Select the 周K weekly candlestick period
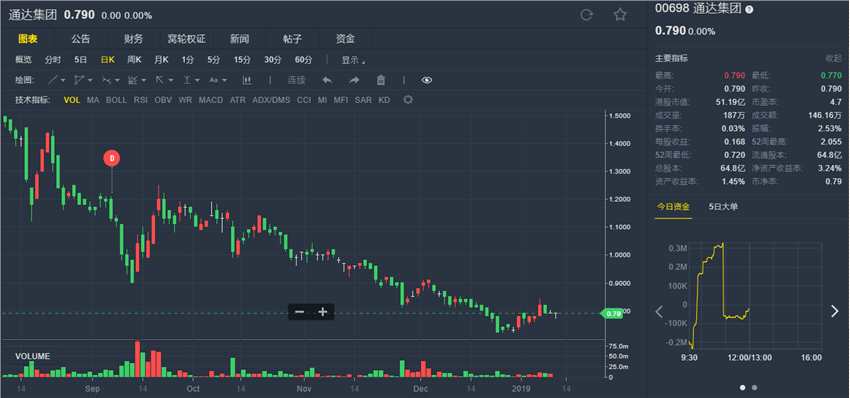This screenshot has width=850, height=398. (x=134, y=60)
